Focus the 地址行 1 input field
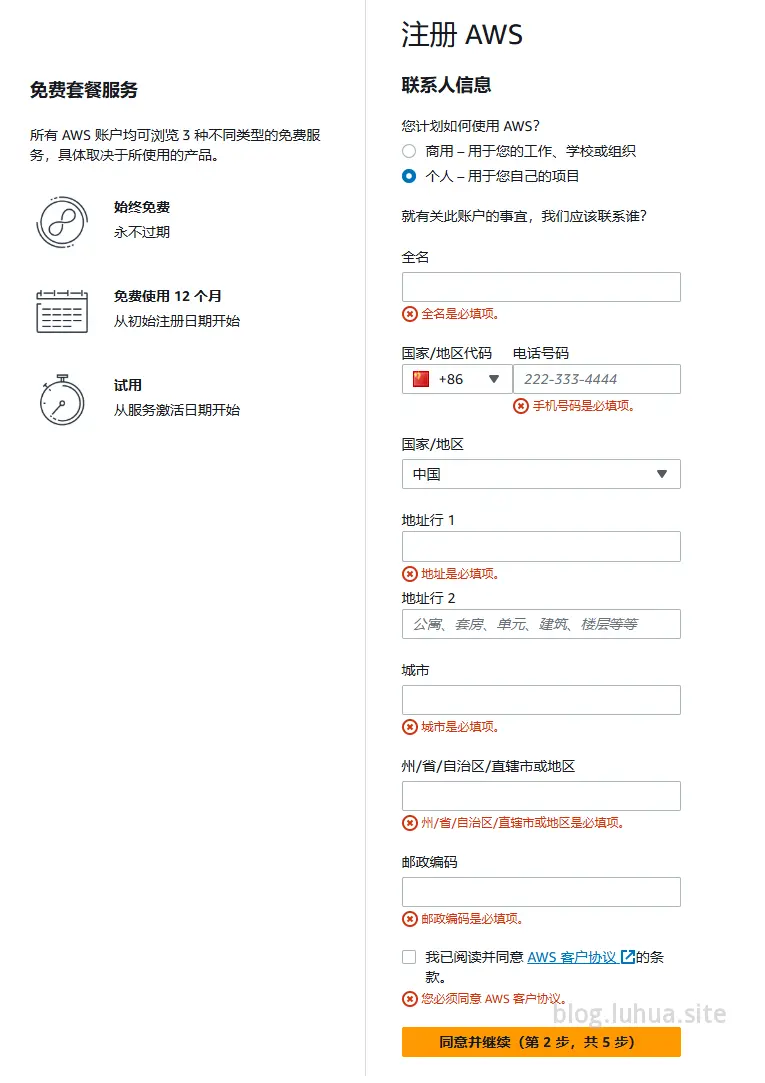Image resolution: width=765 pixels, height=1083 pixels. point(541,547)
